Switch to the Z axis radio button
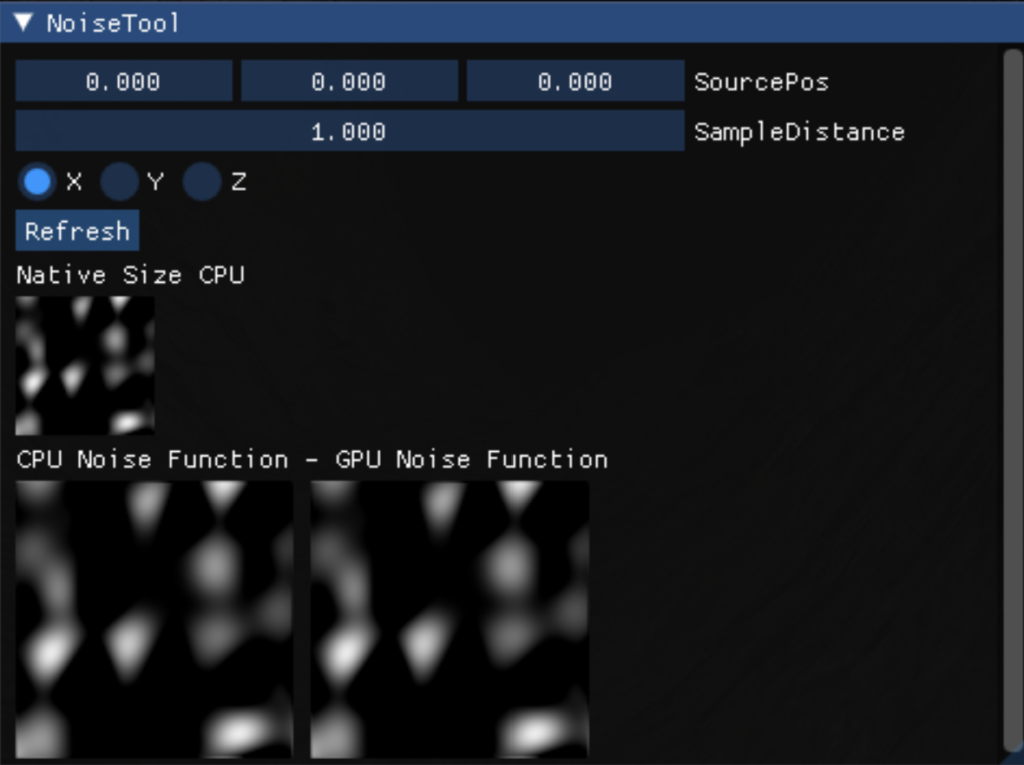This screenshot has width=1024, height=765. (202, 182)
